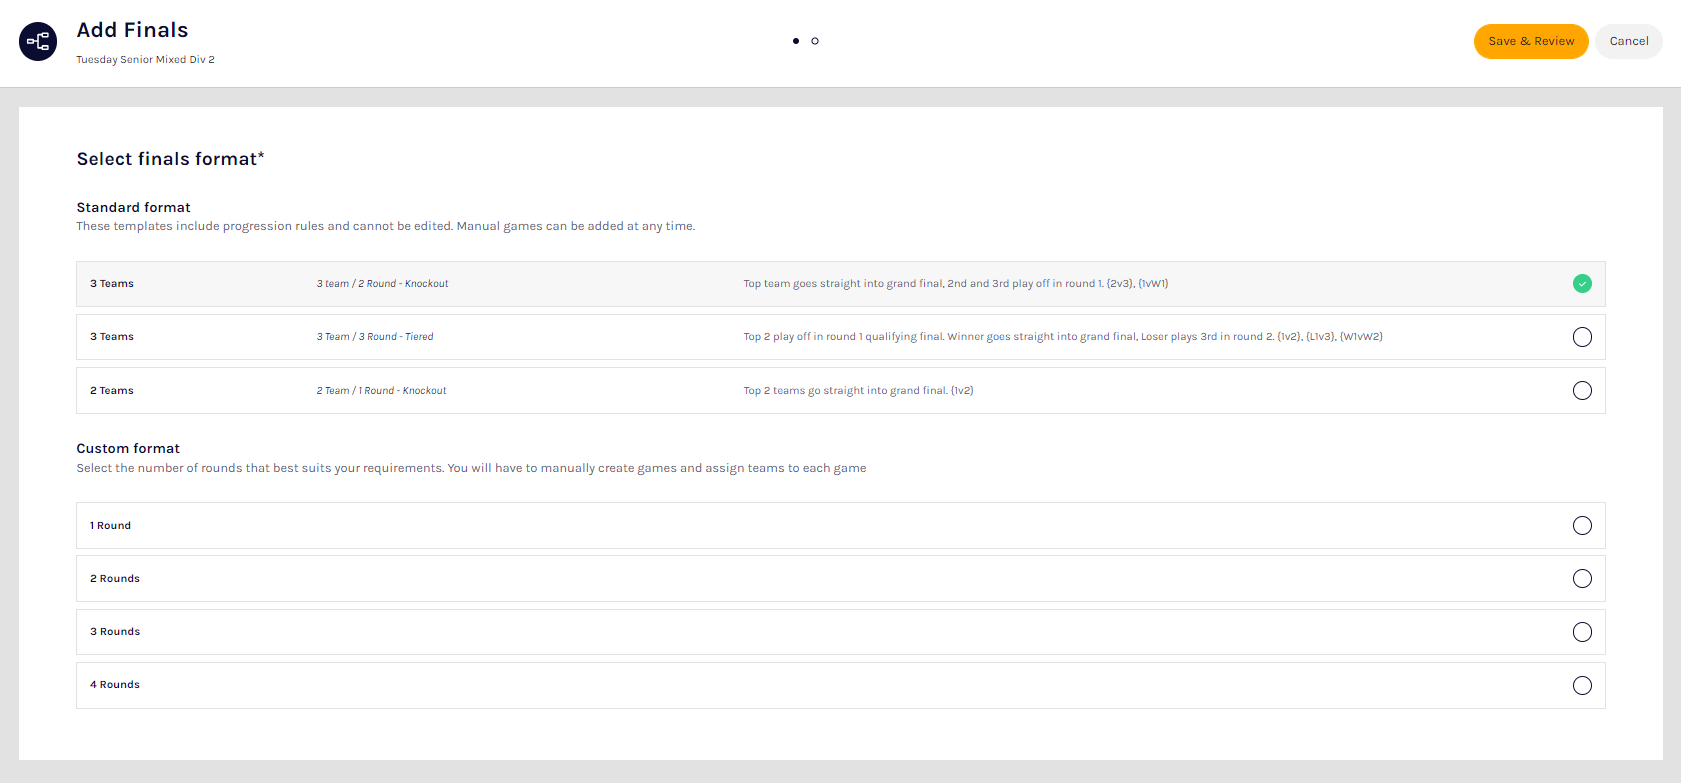This screenshot has width=1681, height=783.
Task: Click the 4 Rounds row label
Action: [x=115, y=685]
